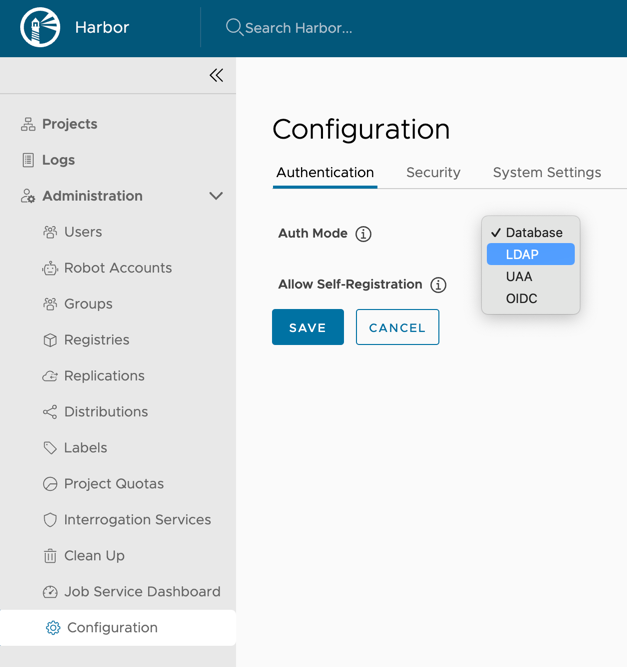627x667 pixels.
Task: Open the System Settings tab
Action: pyautogui.click(x=547, y=173)
